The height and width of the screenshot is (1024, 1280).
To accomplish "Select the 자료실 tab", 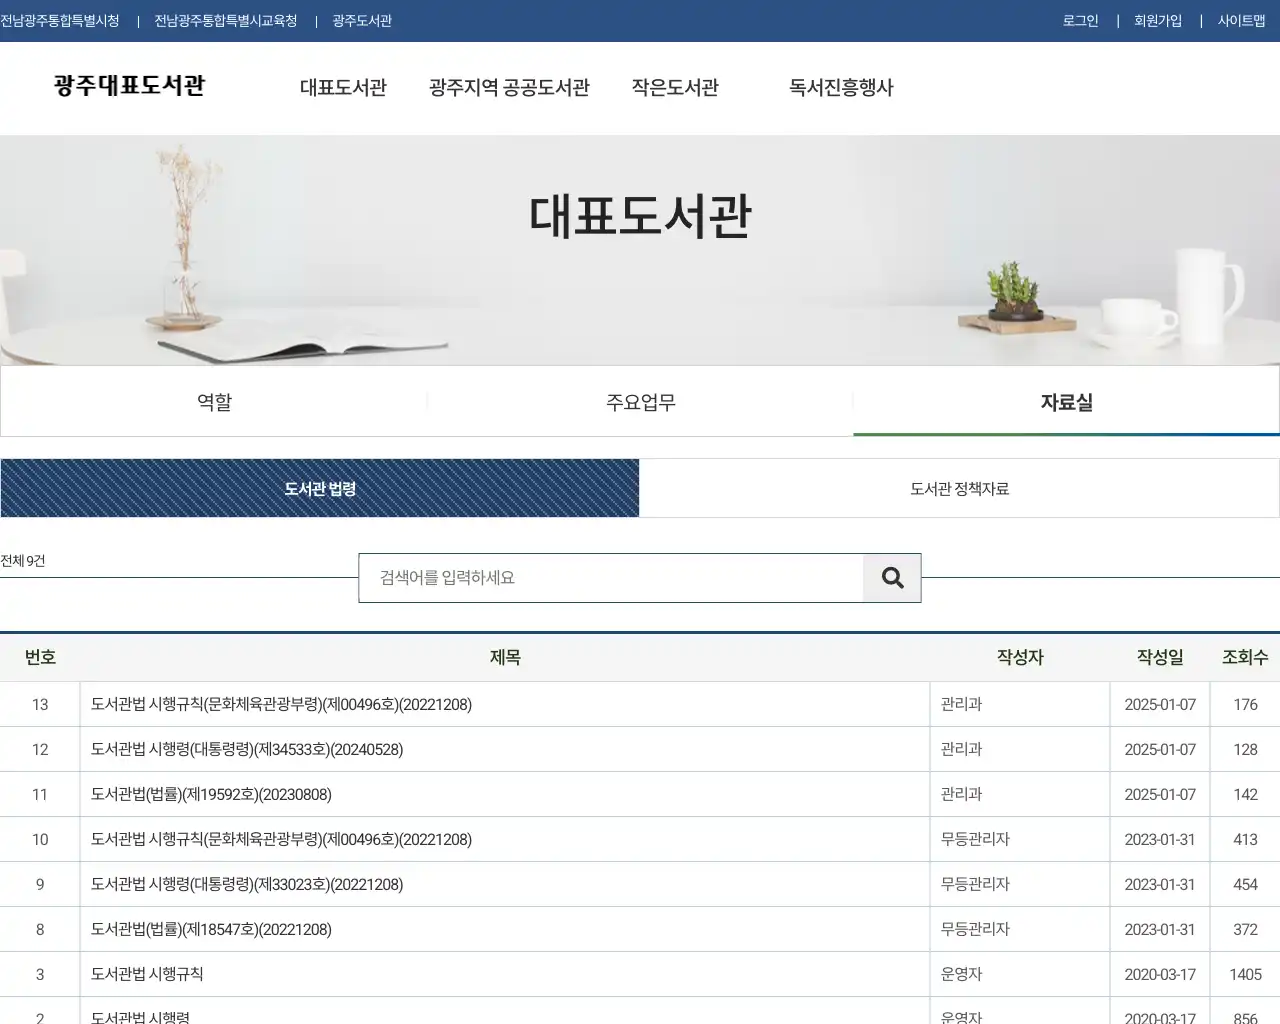I will point(1066,402).
